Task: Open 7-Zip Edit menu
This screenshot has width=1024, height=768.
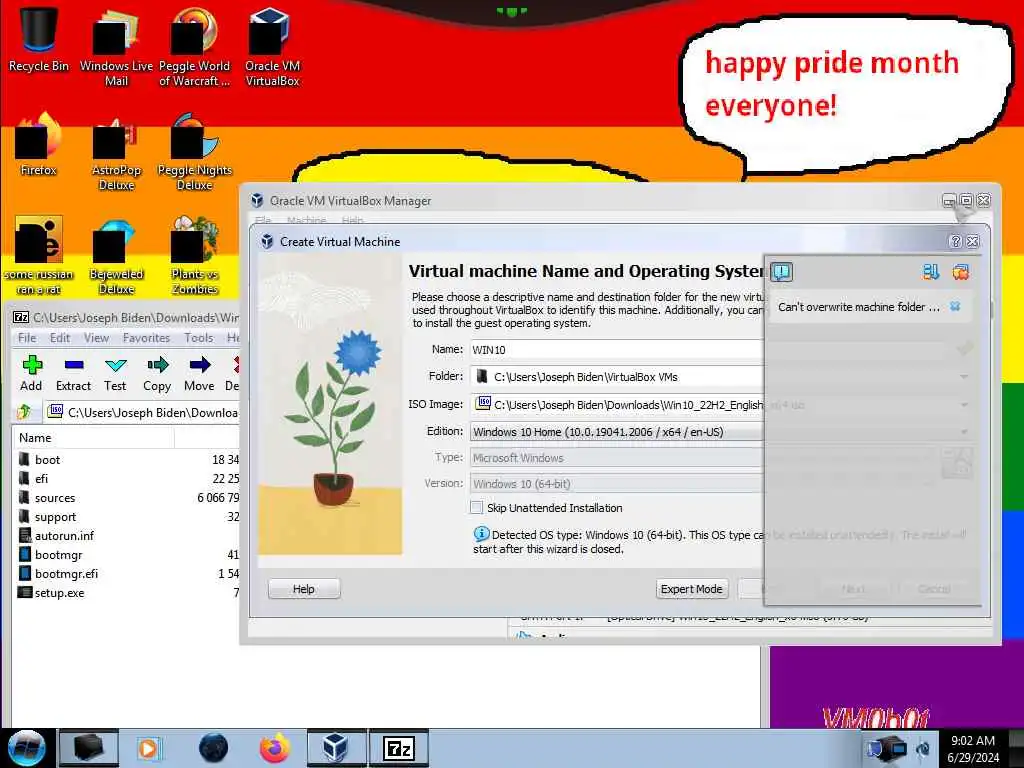Action: [59, 338]
